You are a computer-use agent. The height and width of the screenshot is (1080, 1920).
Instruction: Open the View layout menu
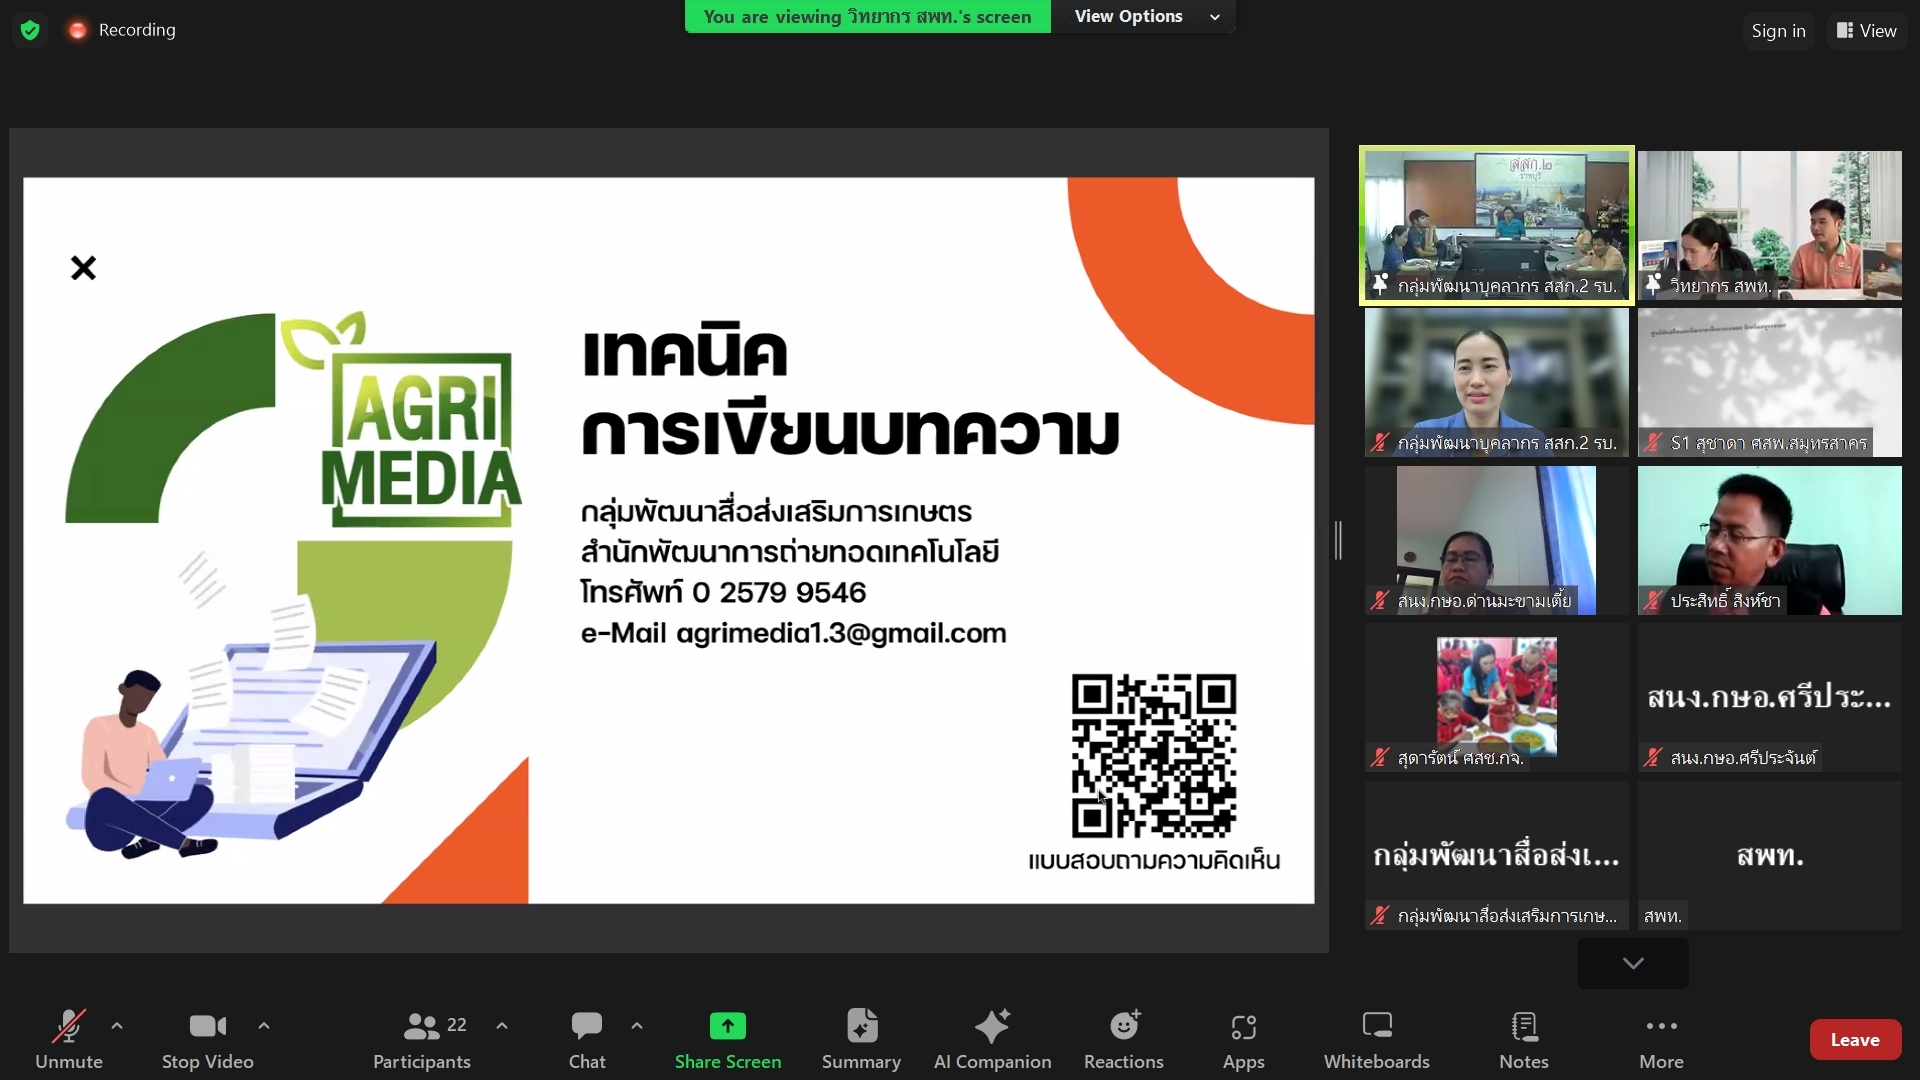tap(1867, 31)
